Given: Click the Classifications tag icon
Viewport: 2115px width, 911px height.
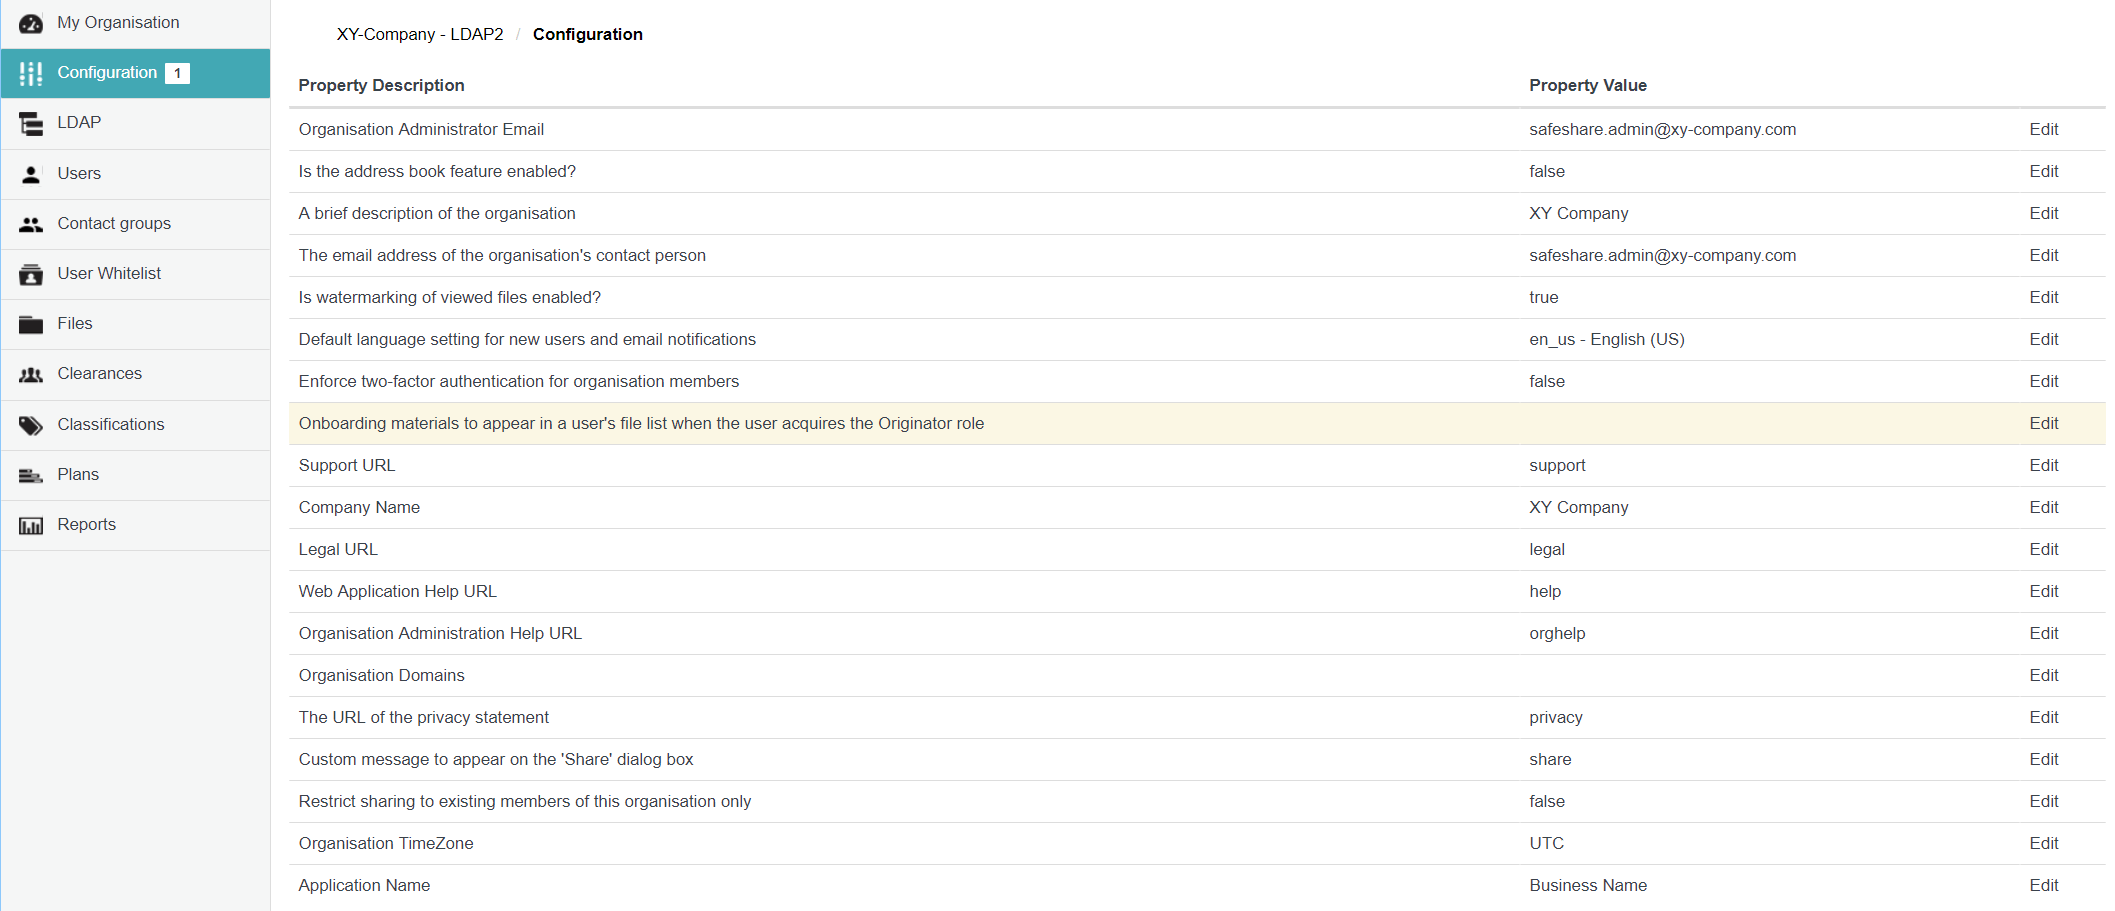Looking at the screenshot, I should click(x=31, y=425).
